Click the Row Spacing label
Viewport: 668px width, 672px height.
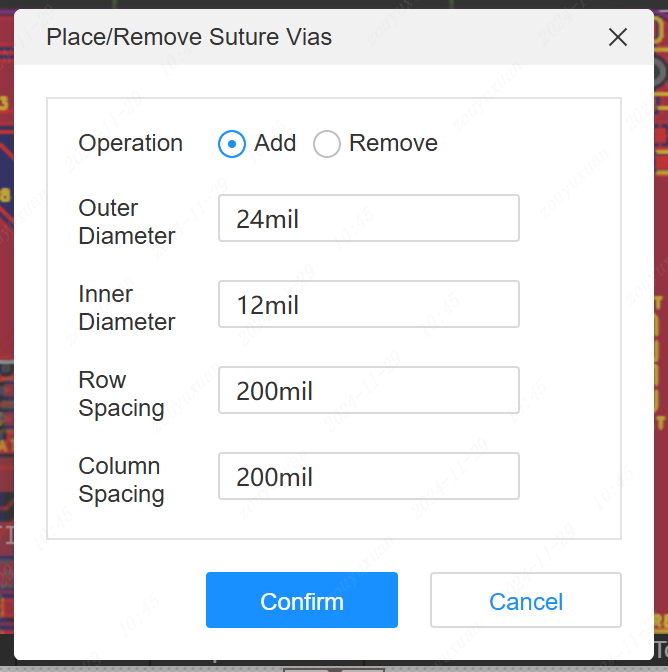[121, 394]
